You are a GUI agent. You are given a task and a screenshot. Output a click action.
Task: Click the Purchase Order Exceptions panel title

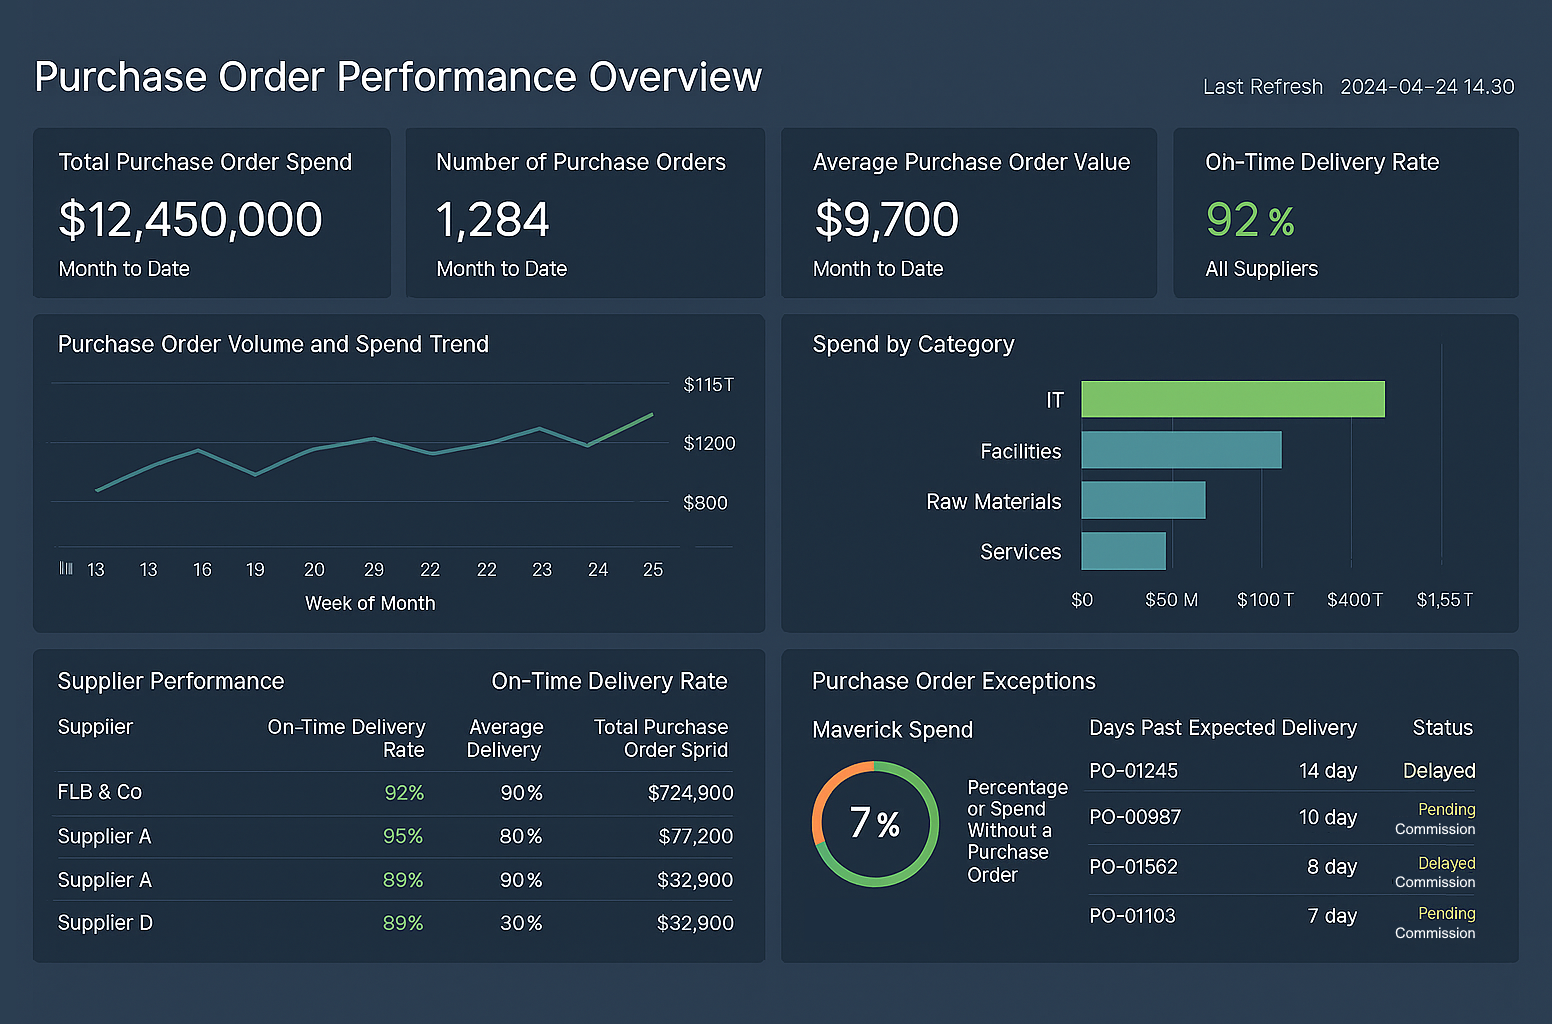(953, 681)
